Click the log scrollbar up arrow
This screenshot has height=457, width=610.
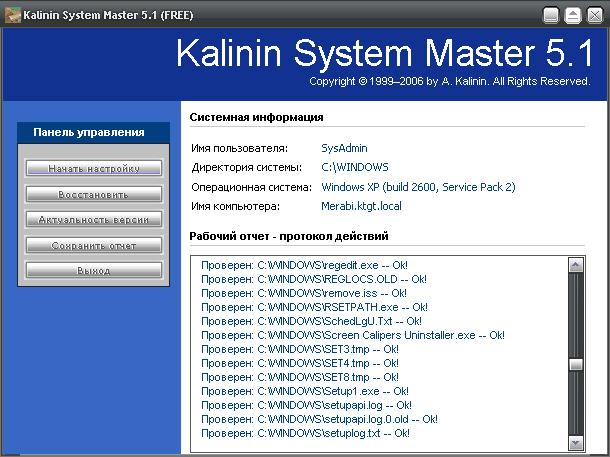[576, 265]
